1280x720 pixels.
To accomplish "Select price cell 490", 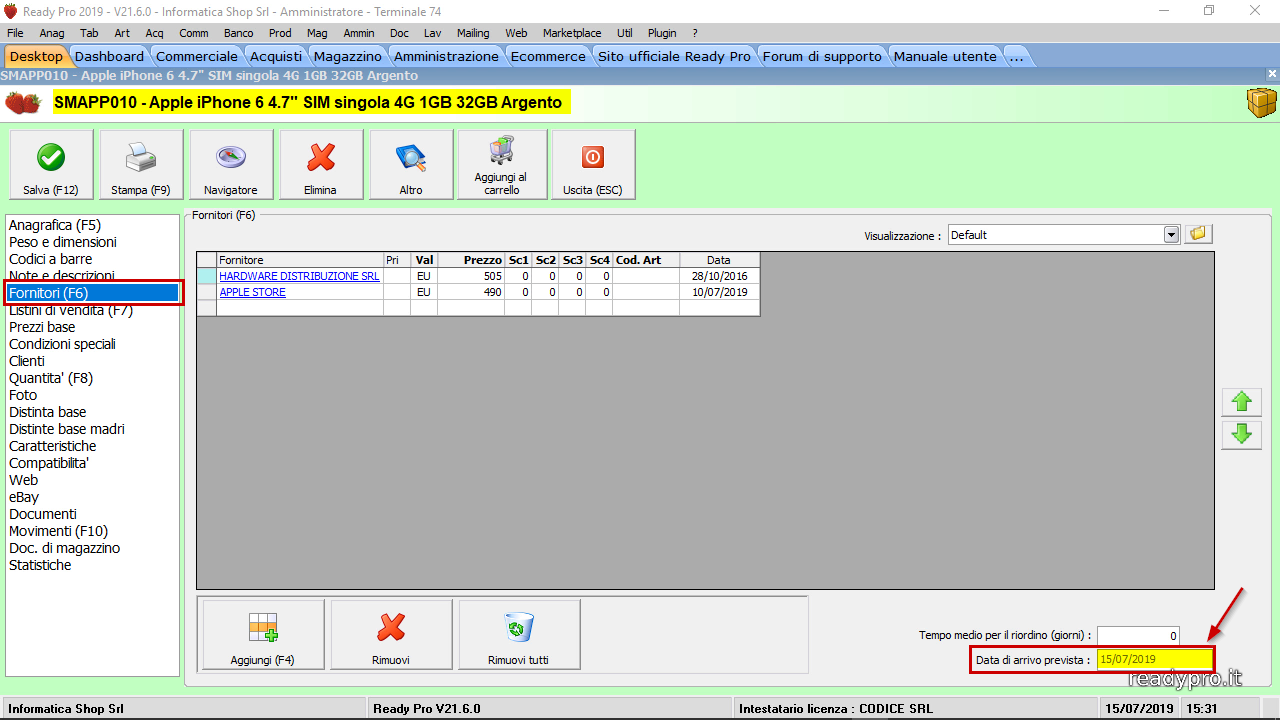I will pyautogui.click(x=471, y=292).
